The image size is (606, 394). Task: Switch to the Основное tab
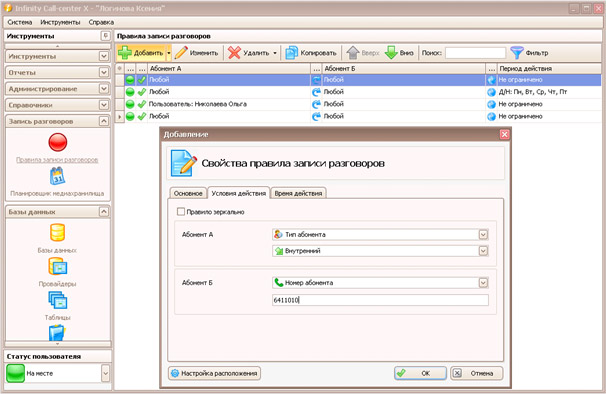pos(188,193)
